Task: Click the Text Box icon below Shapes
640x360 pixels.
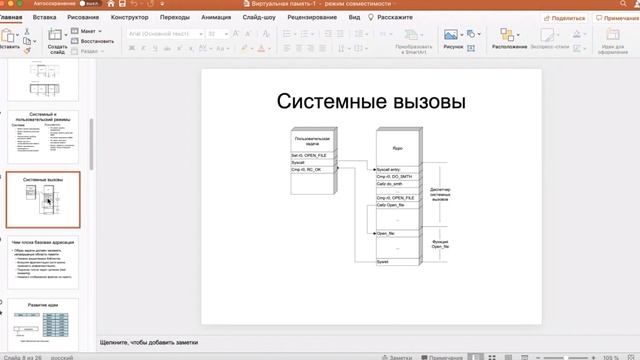Action: pos(471,48)
